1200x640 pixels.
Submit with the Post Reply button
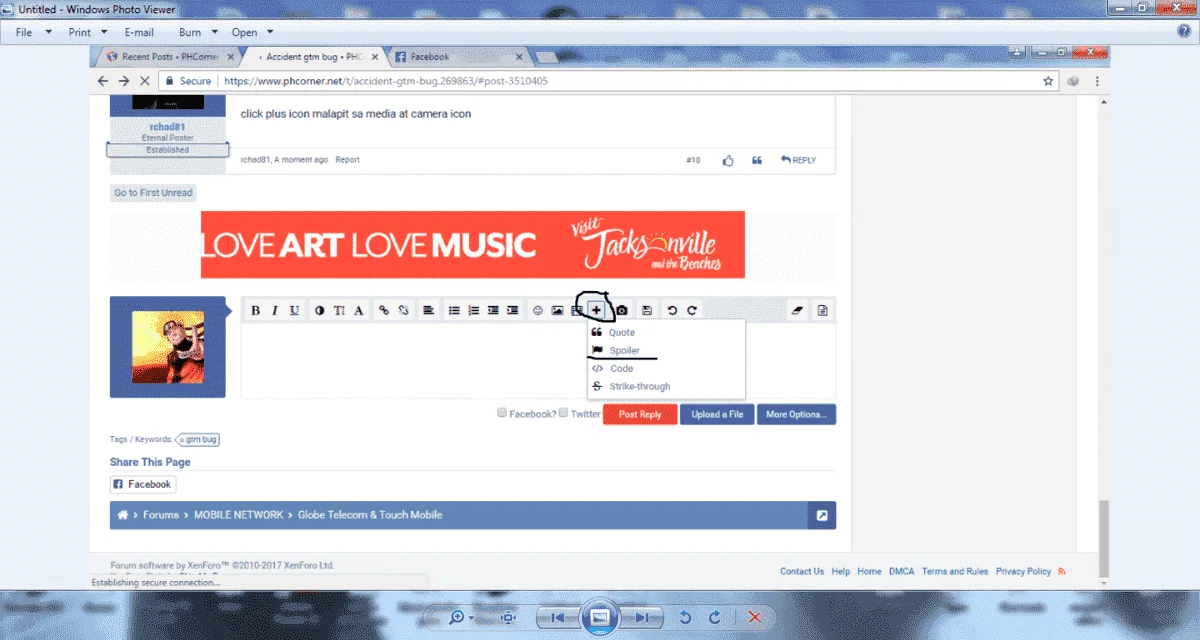[640, 414]
